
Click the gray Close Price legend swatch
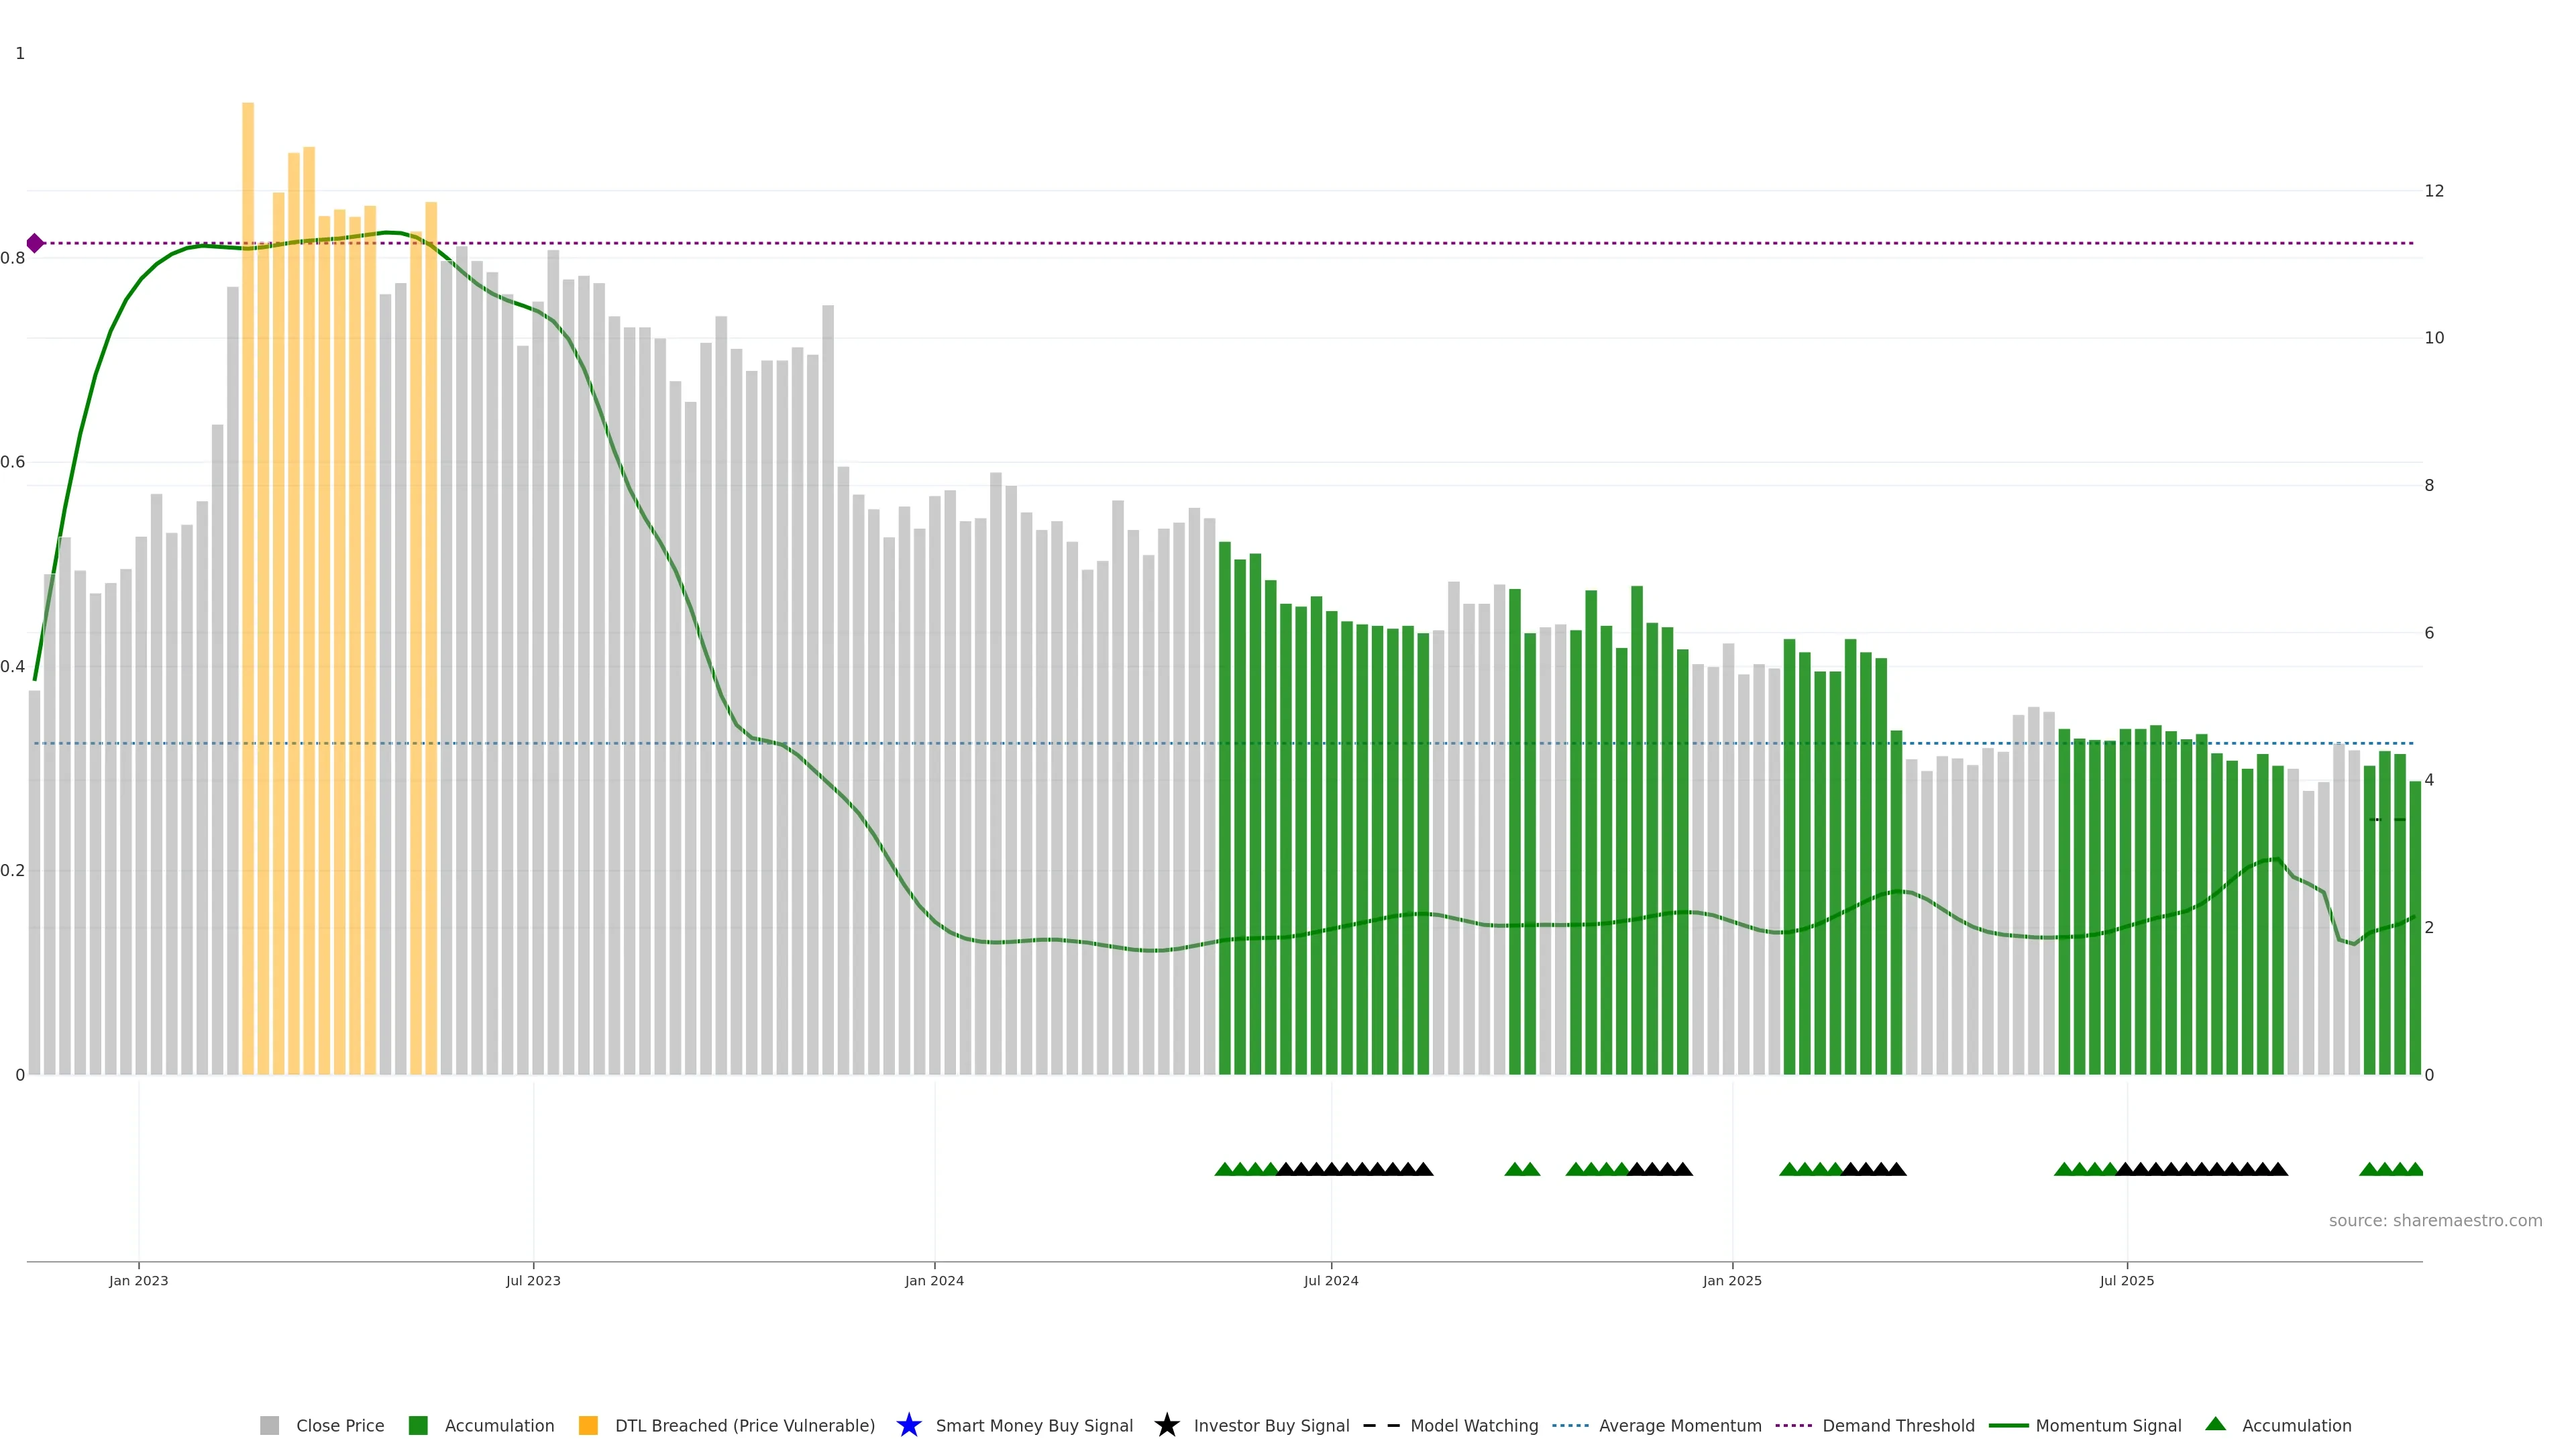point(269,1425)
